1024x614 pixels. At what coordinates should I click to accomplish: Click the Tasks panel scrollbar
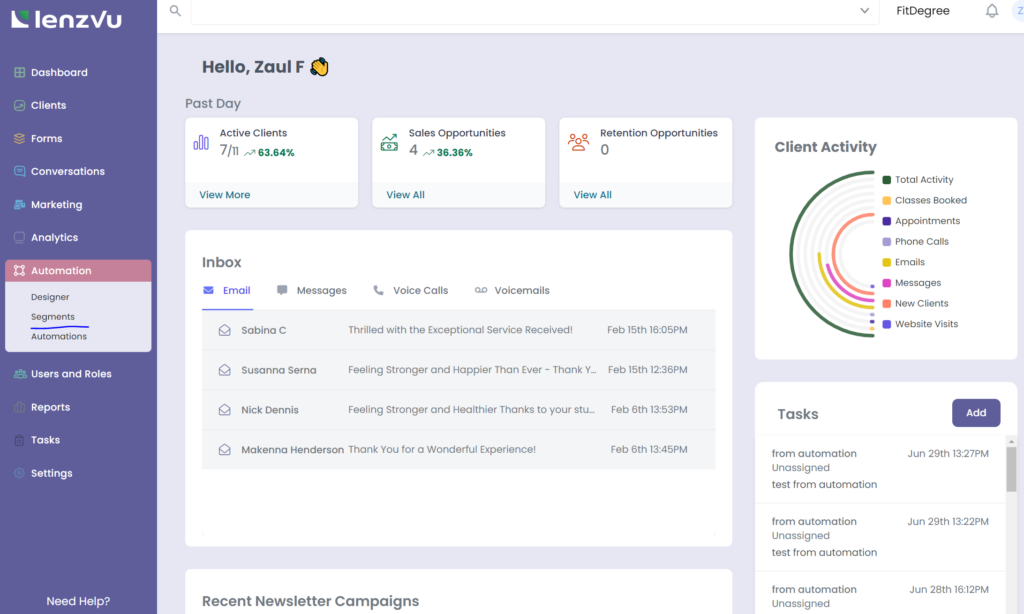click(x=1011, y=470)
